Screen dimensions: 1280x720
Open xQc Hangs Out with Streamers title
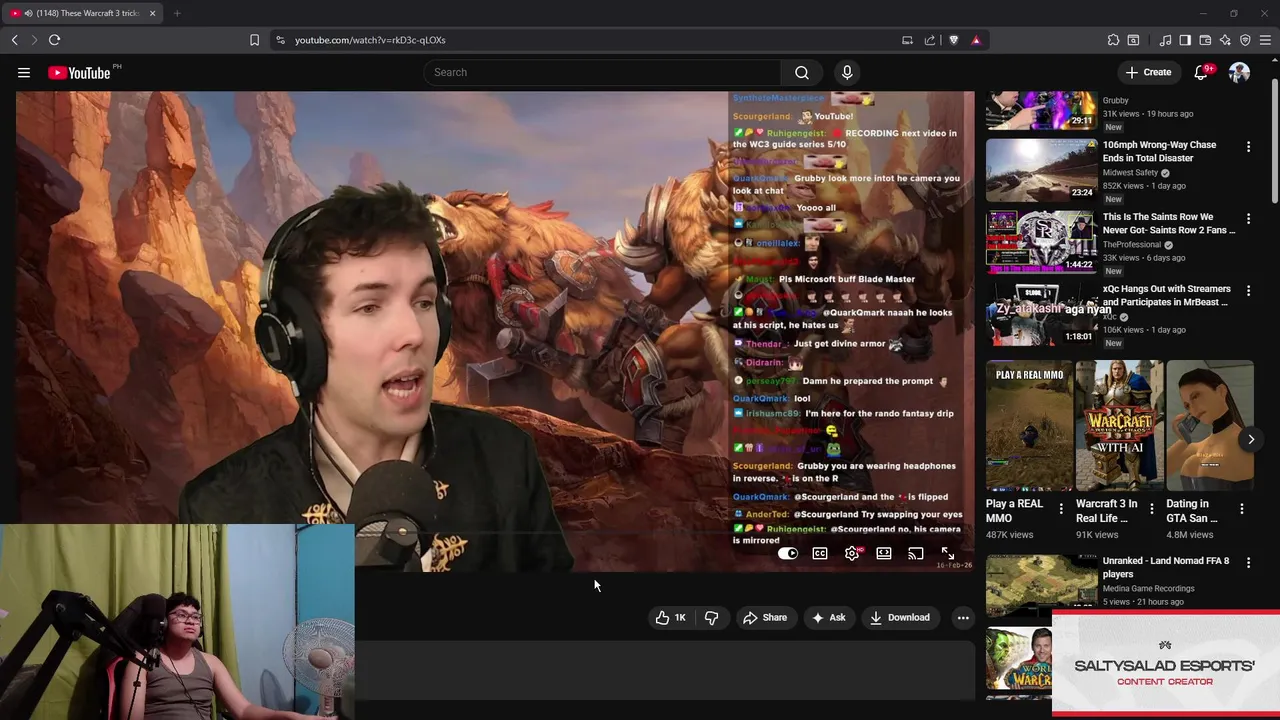tap(1166, 295)
